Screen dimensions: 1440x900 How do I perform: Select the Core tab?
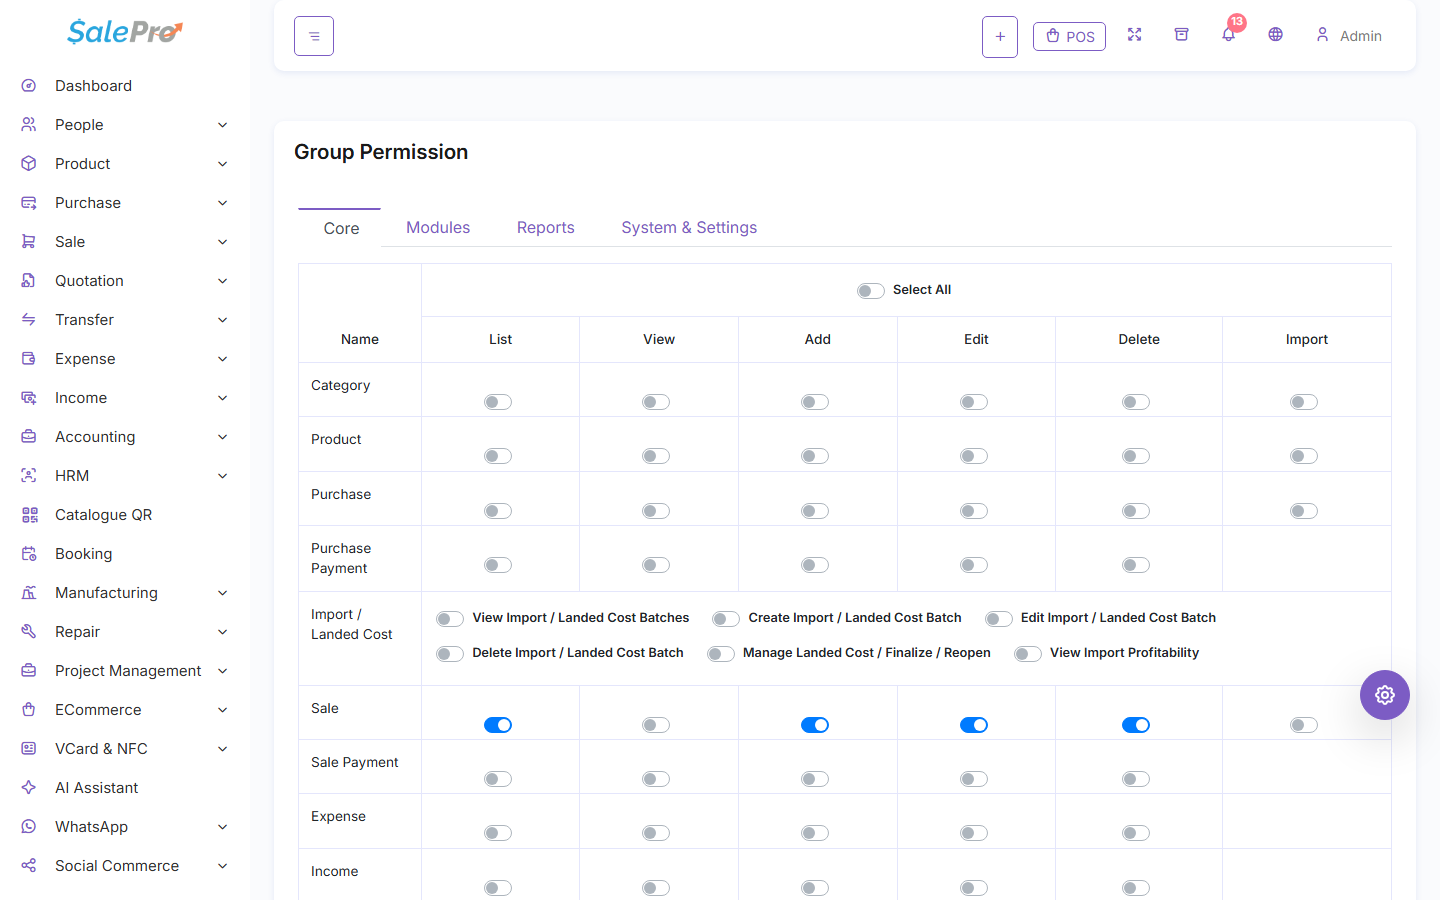tap(341, 228)
